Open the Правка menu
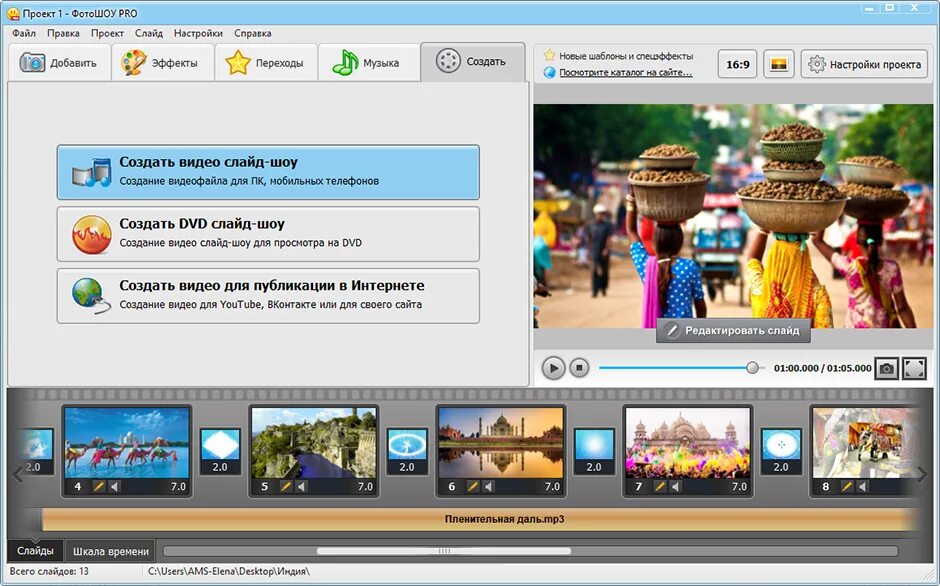This screenshot has height=586, width=940. (63, 33)
